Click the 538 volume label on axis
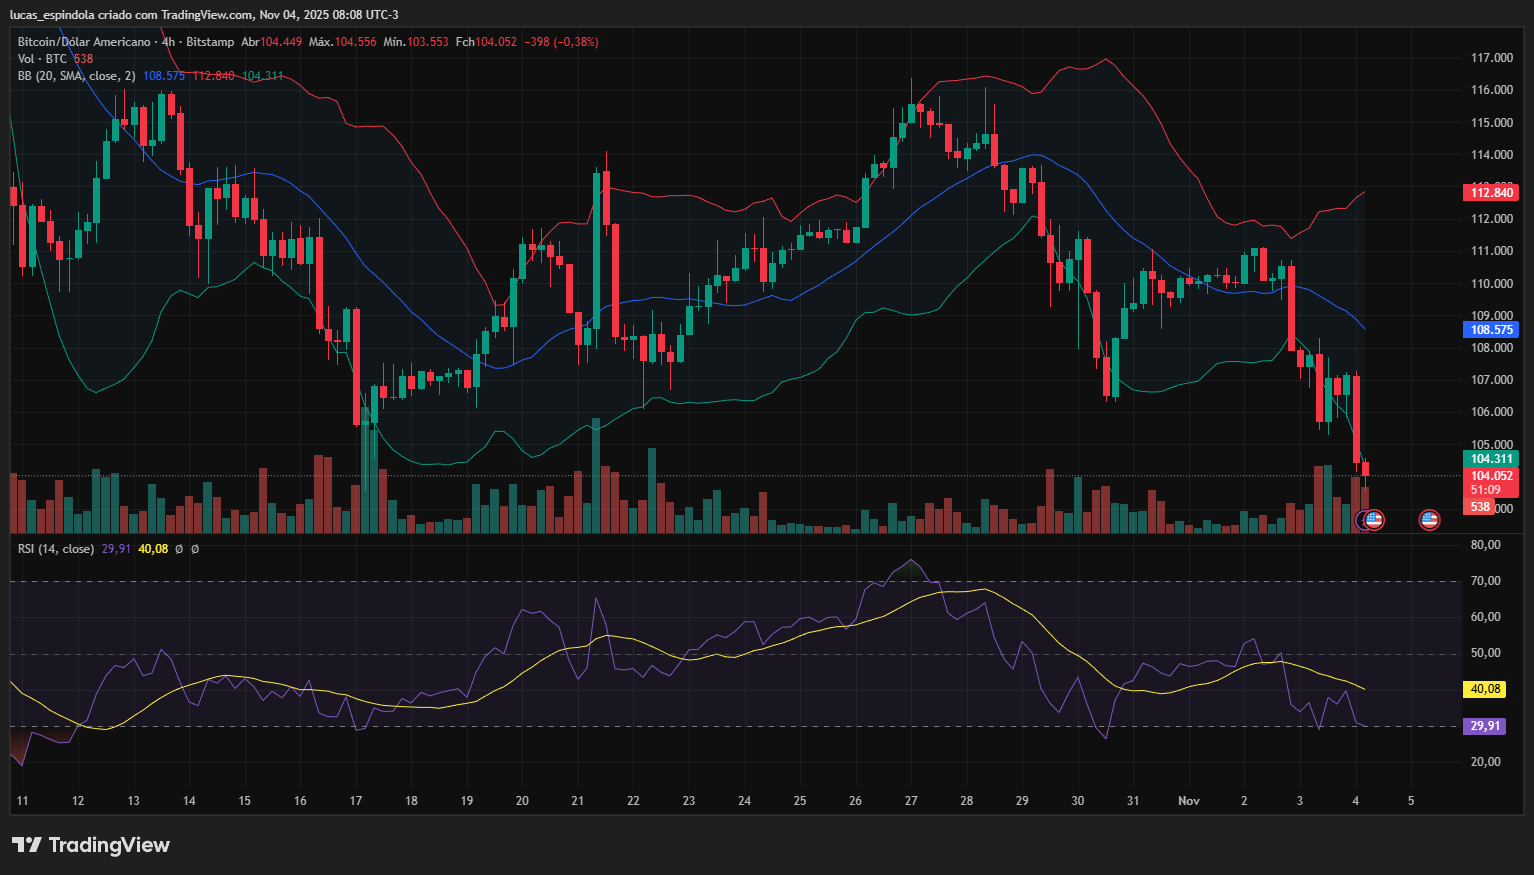 pos(1480,507)
